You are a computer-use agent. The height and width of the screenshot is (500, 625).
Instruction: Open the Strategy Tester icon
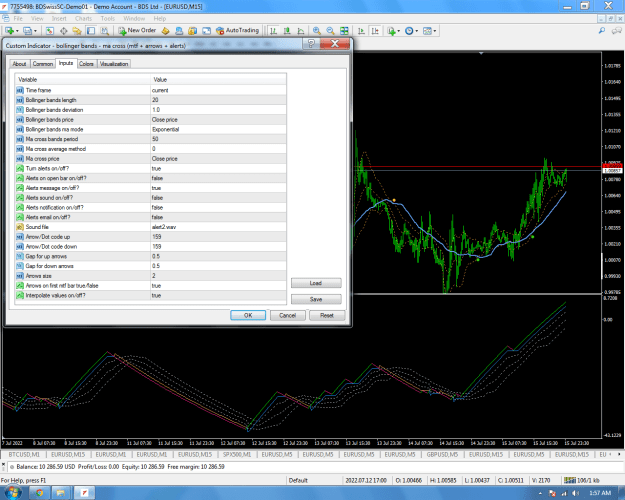point(104,31)
